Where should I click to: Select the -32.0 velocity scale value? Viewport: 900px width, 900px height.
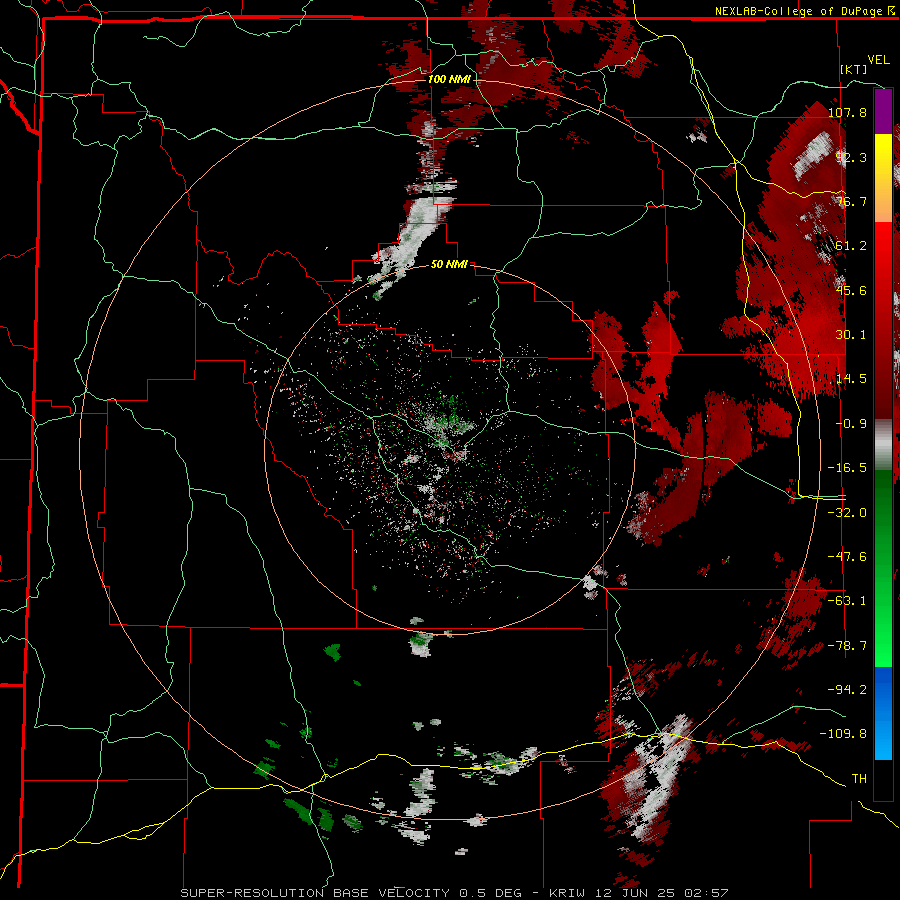pos(848,513)
